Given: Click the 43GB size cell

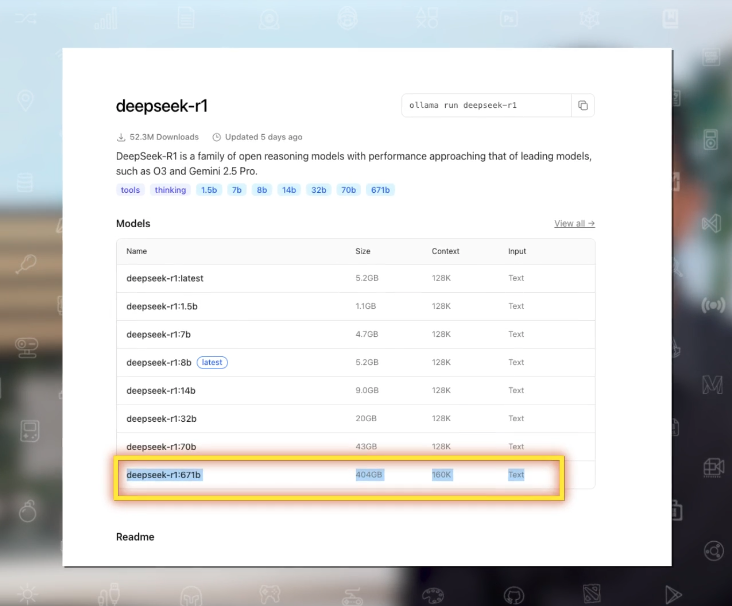Looking at the screenshot, I should (x=366, y=446).
